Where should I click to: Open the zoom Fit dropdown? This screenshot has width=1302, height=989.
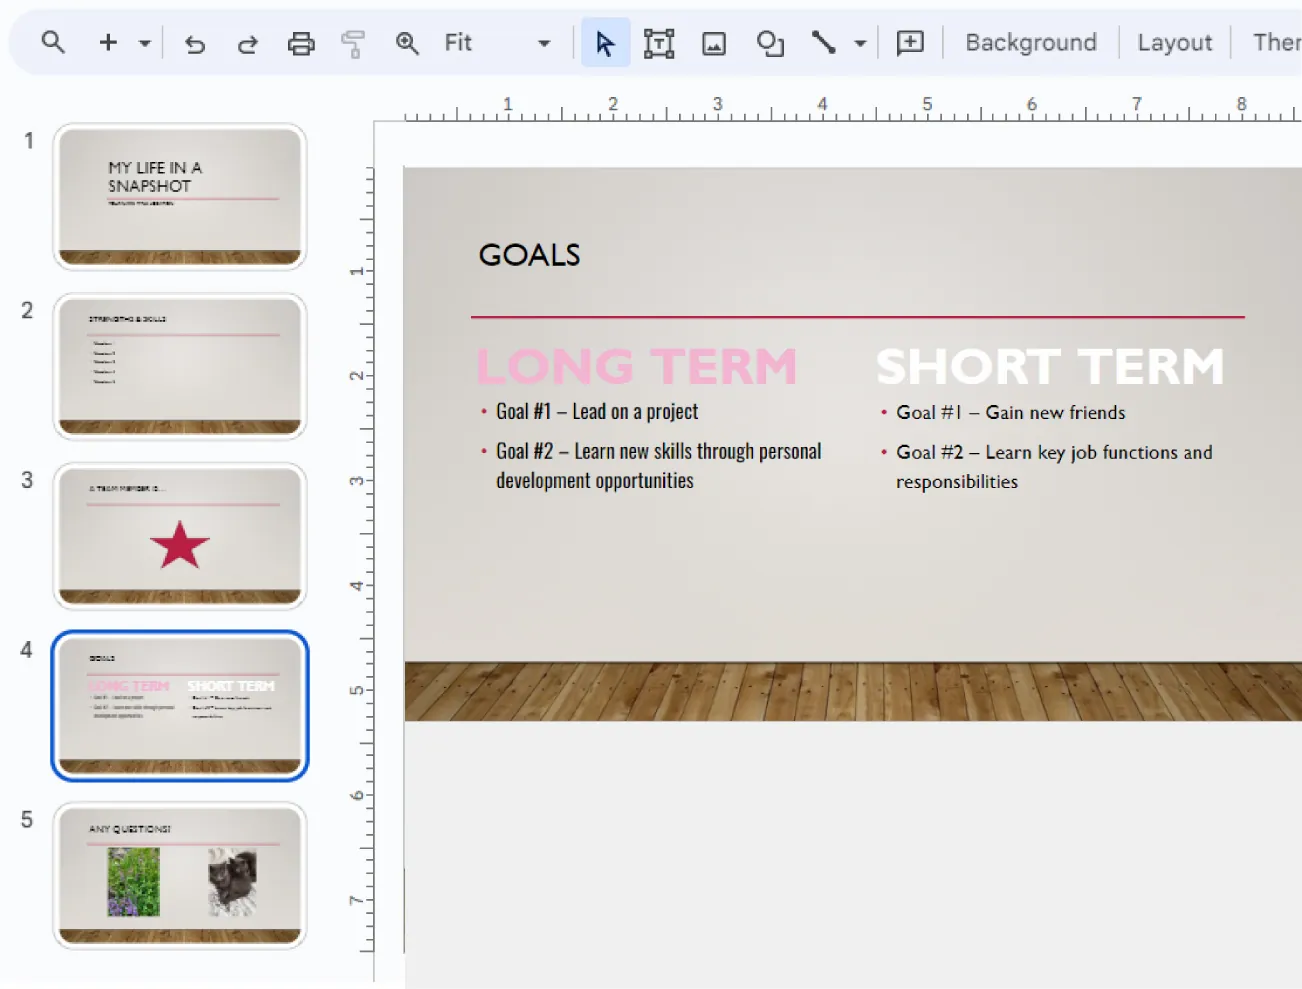coord(543,43)
